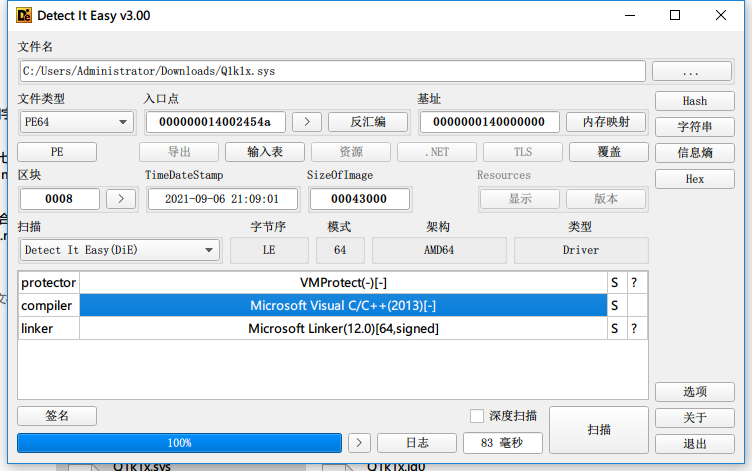This screenshot has height=471, width=752.
Task: Open 选项 options
Action: pos(694,392)
